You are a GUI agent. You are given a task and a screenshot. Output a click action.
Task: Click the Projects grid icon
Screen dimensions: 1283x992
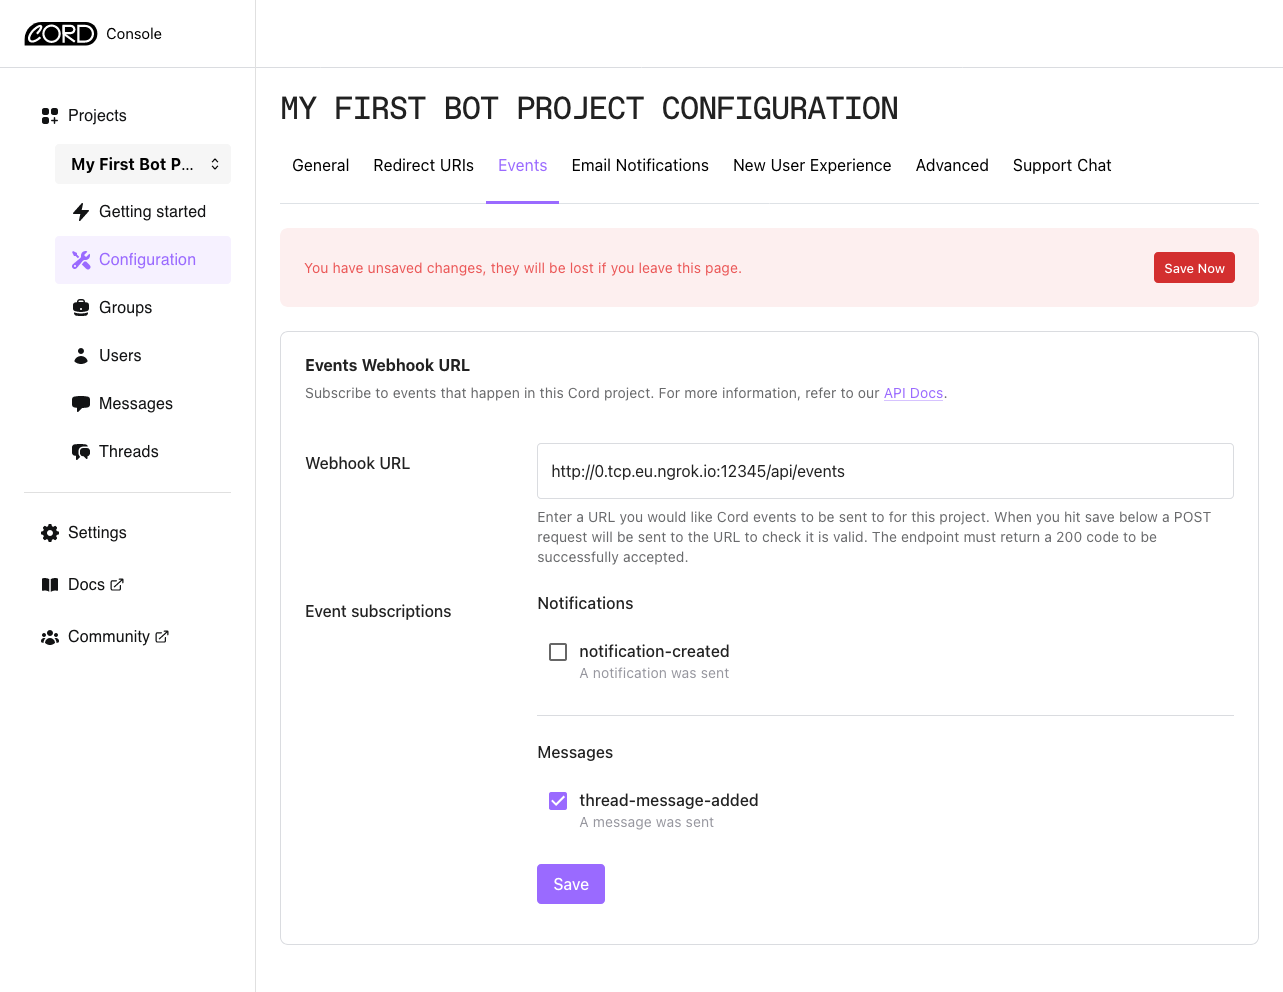(x=50, y=116)
